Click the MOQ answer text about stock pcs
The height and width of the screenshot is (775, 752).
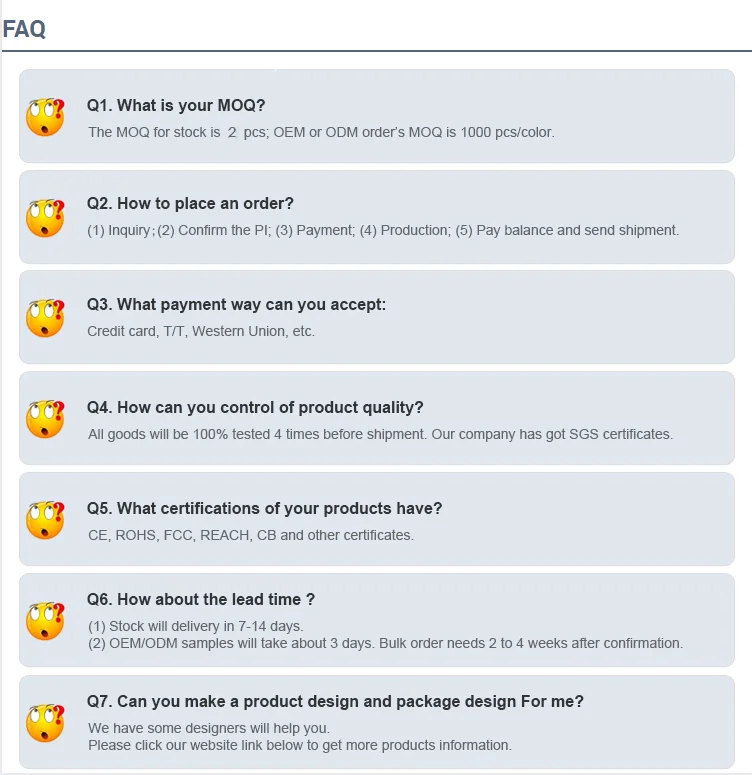click(x=320, y=132)
